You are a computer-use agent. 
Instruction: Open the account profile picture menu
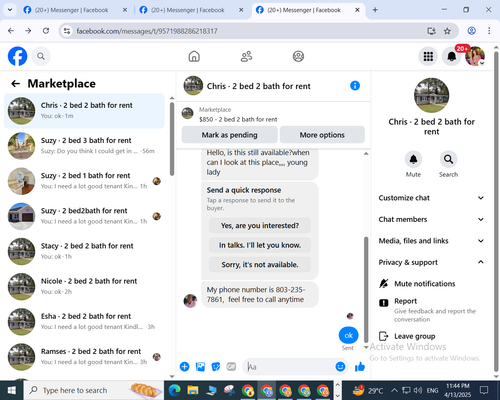[475, 56]
